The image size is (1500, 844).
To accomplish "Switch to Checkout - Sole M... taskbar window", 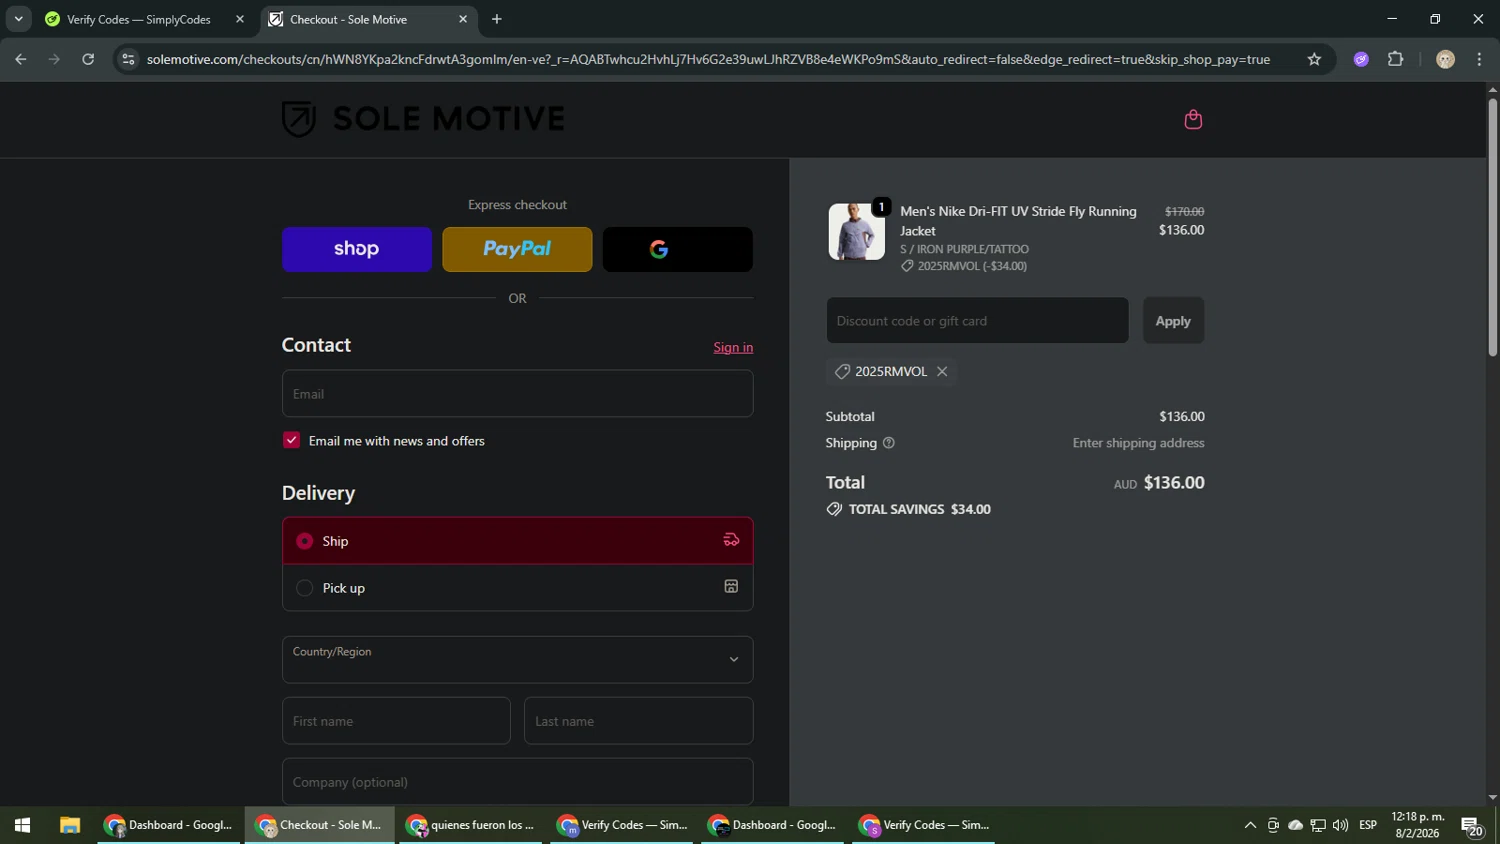I will (319, 825).
